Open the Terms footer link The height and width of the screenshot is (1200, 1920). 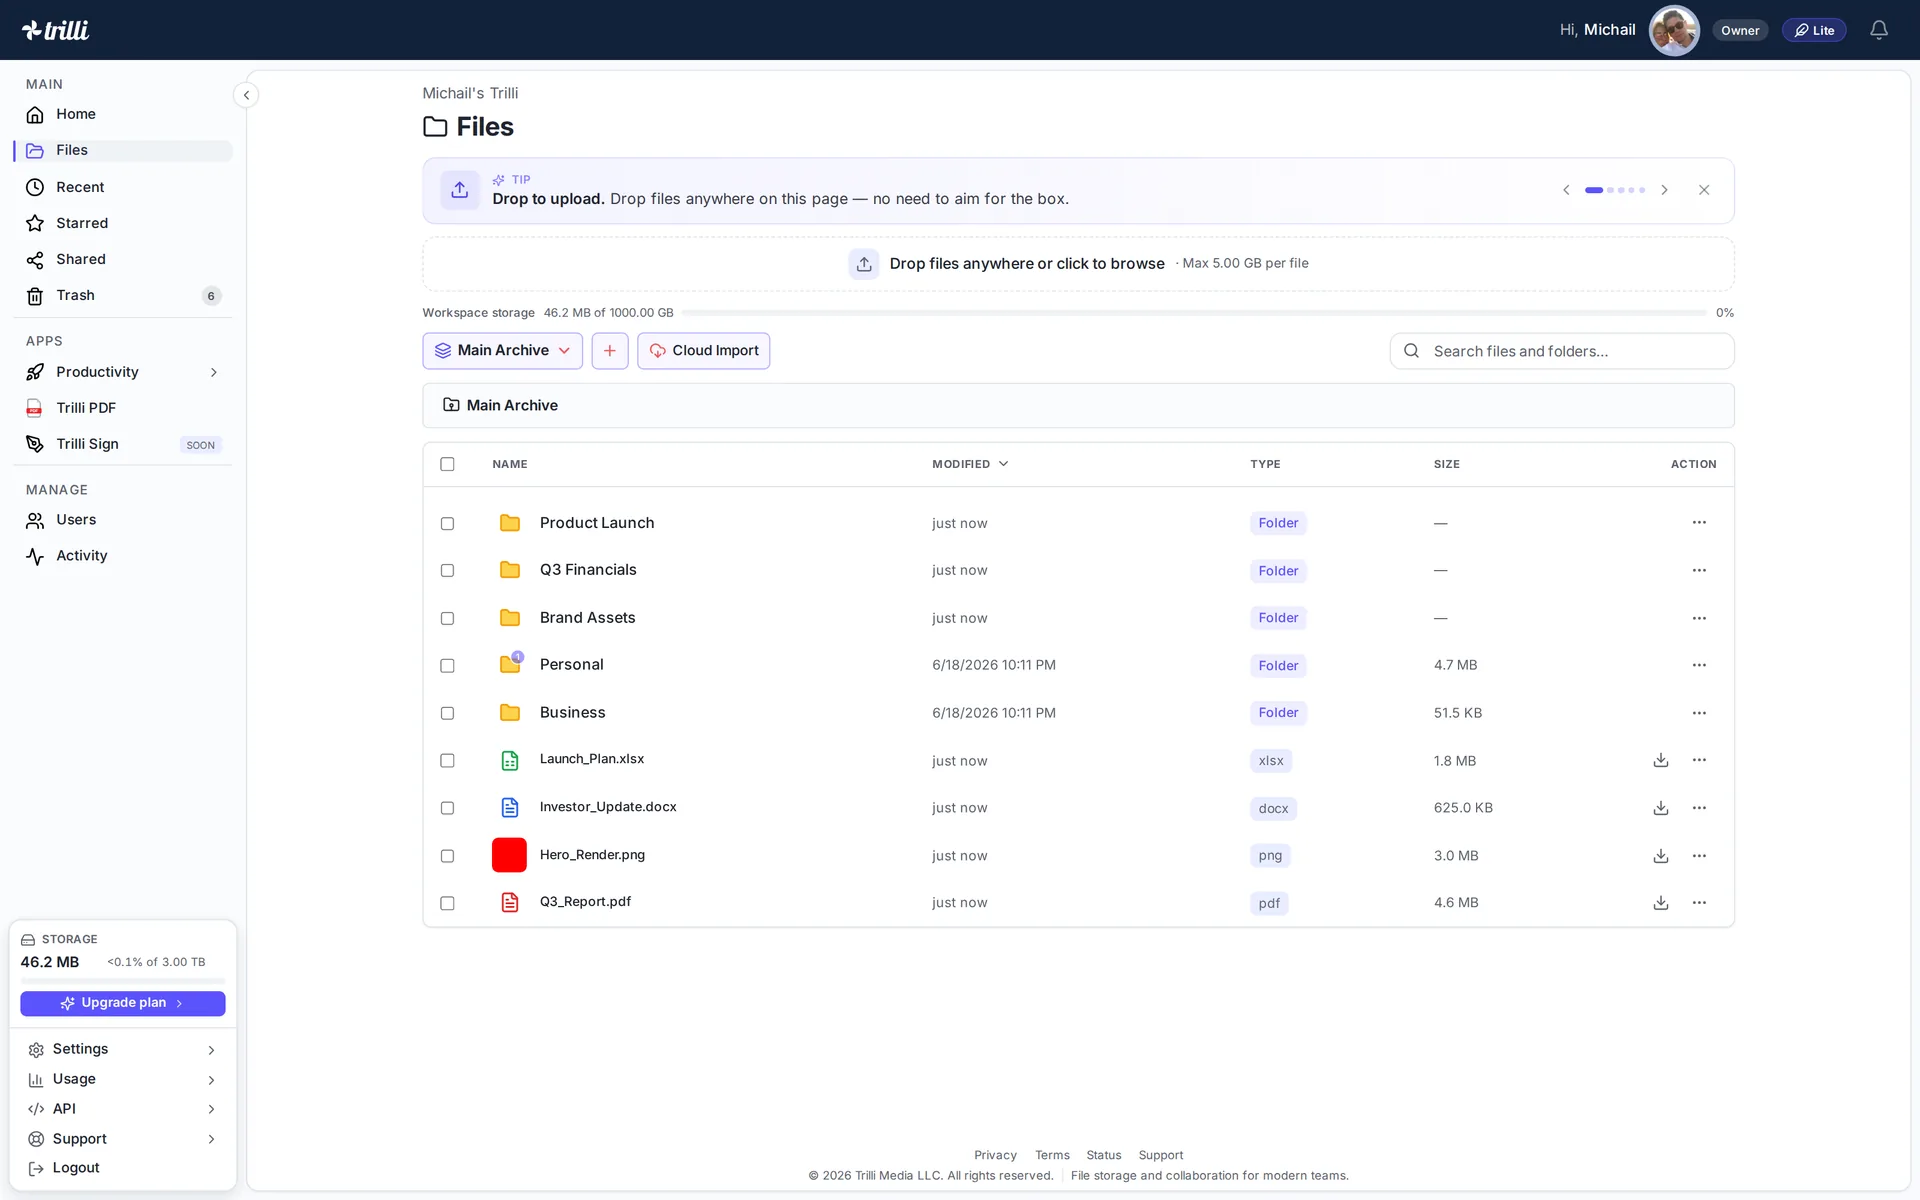coord(1052,1155)
